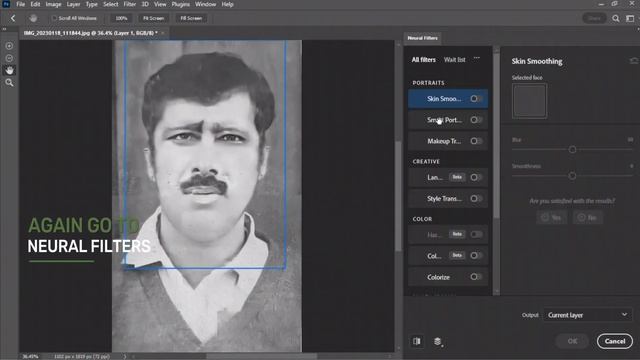
Task: Click the back arrow in options bar
Action: tap(13, 18)
